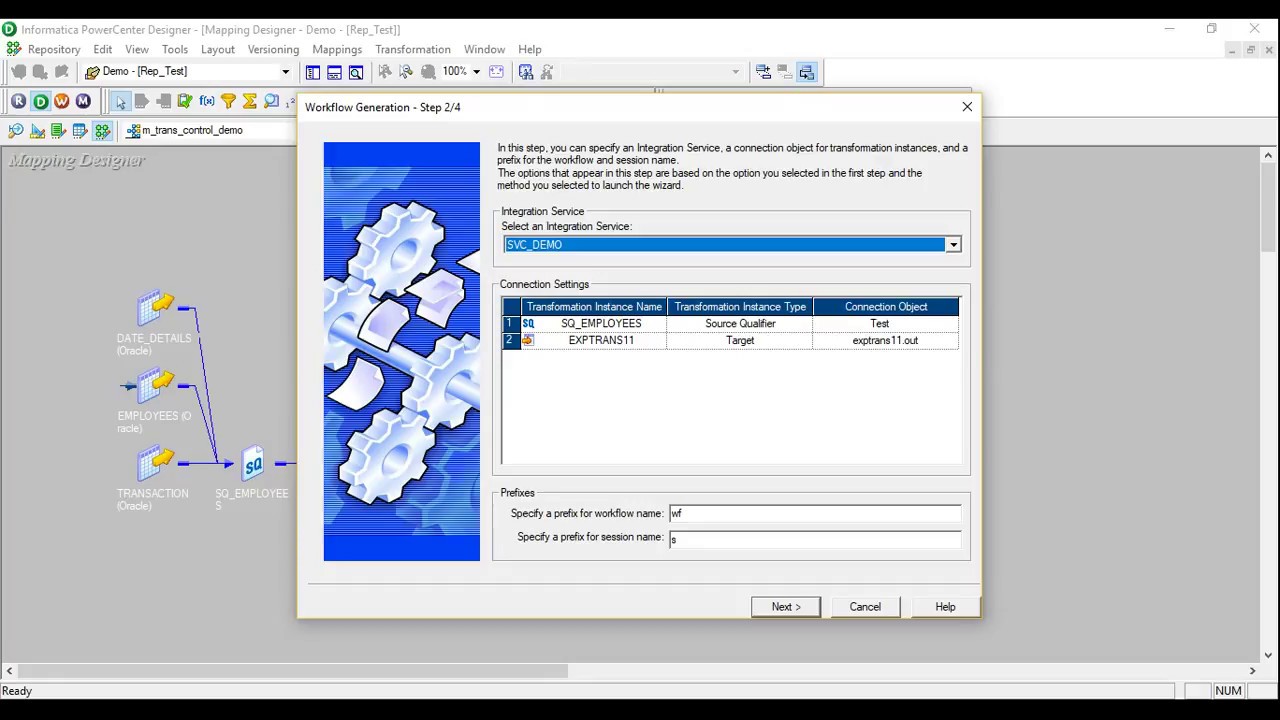Open the Edit menu
This screenshot has height=720, width=1280.
103,49
